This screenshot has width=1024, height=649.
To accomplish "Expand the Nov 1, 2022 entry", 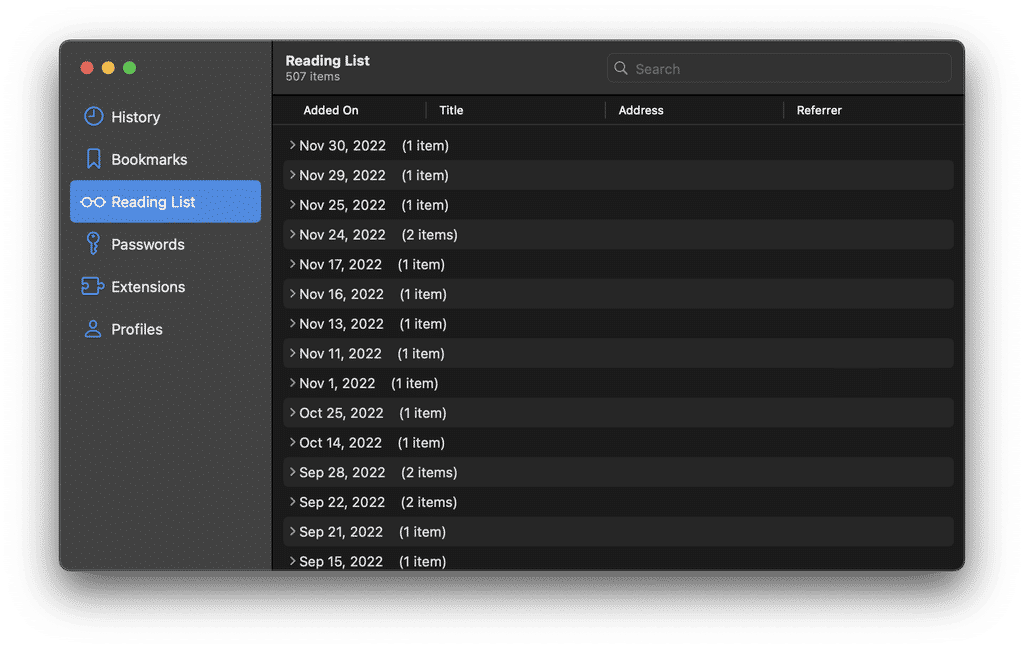I will 291,382.
